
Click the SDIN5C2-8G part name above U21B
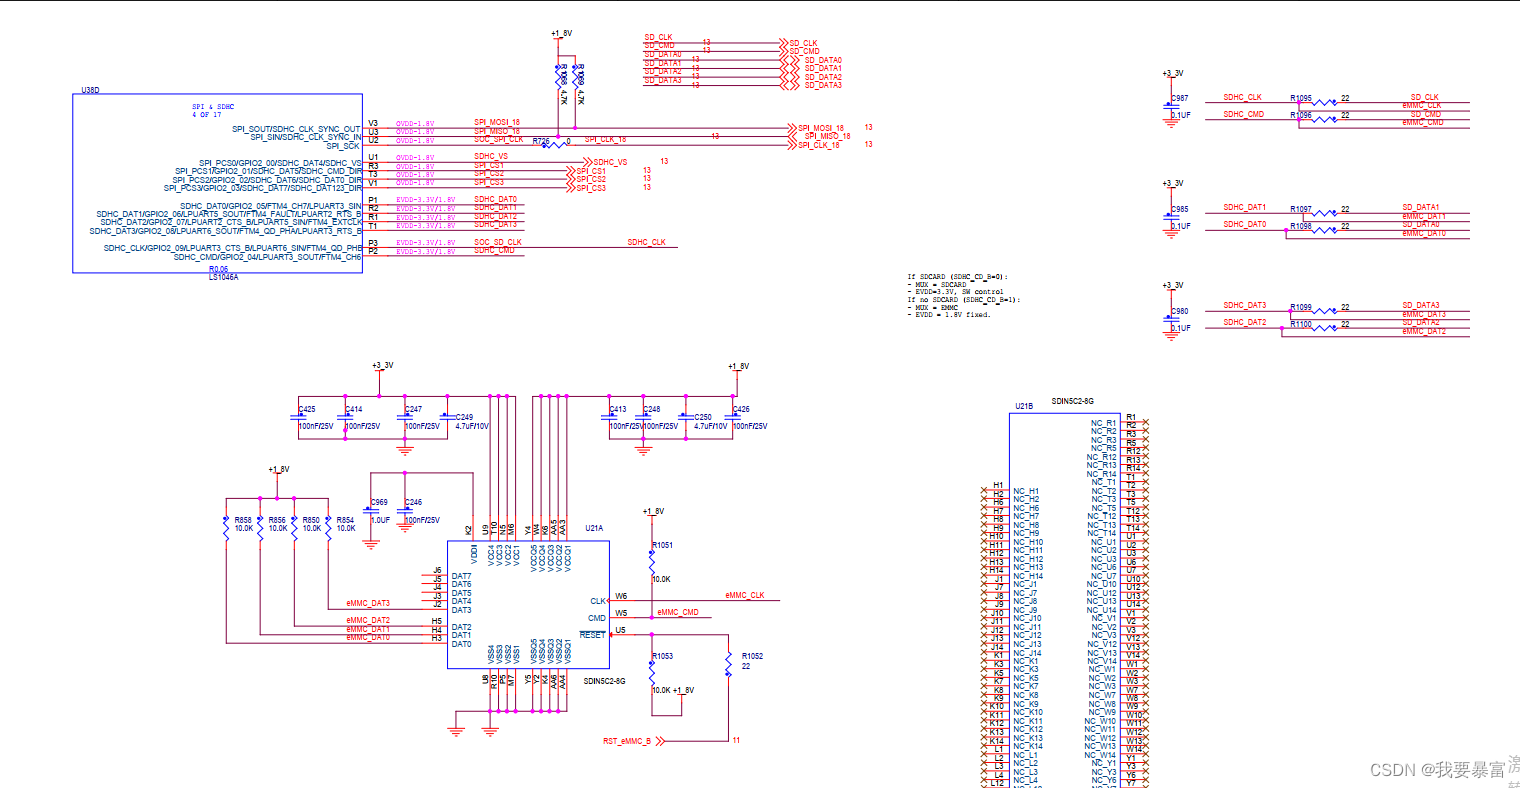click(x=1072, y=401)
